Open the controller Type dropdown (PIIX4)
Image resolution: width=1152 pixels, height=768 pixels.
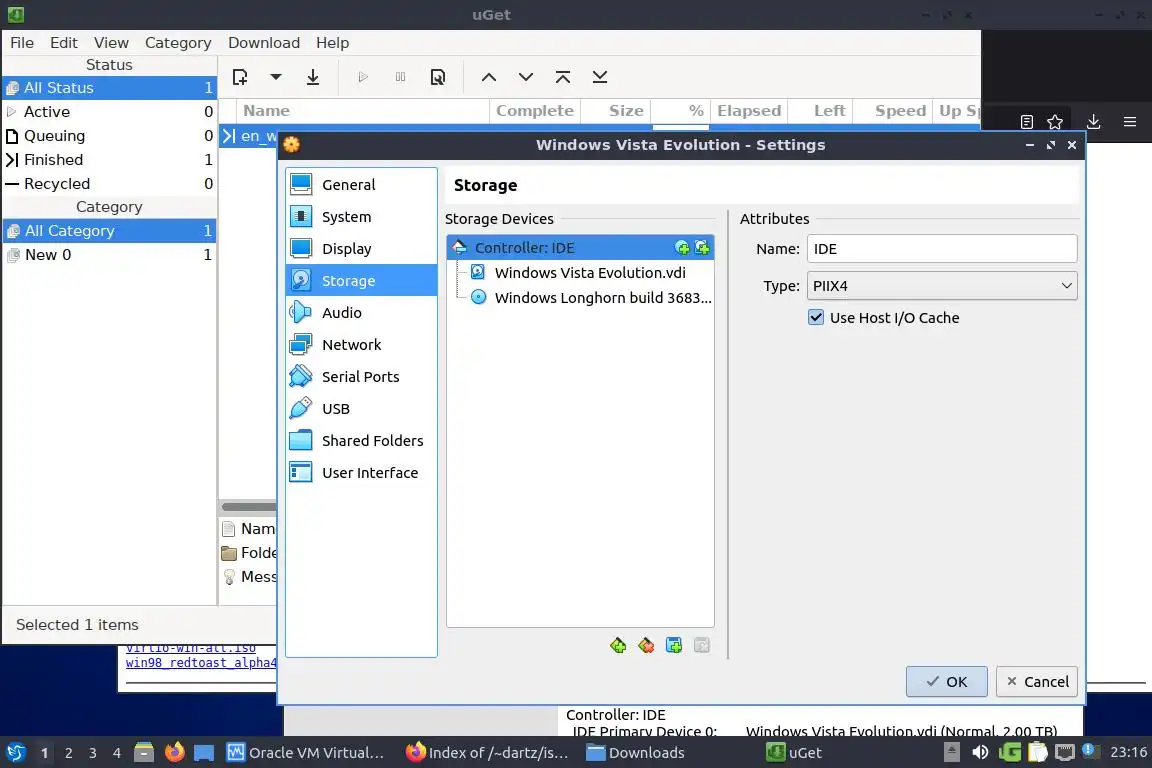[942, 286]
